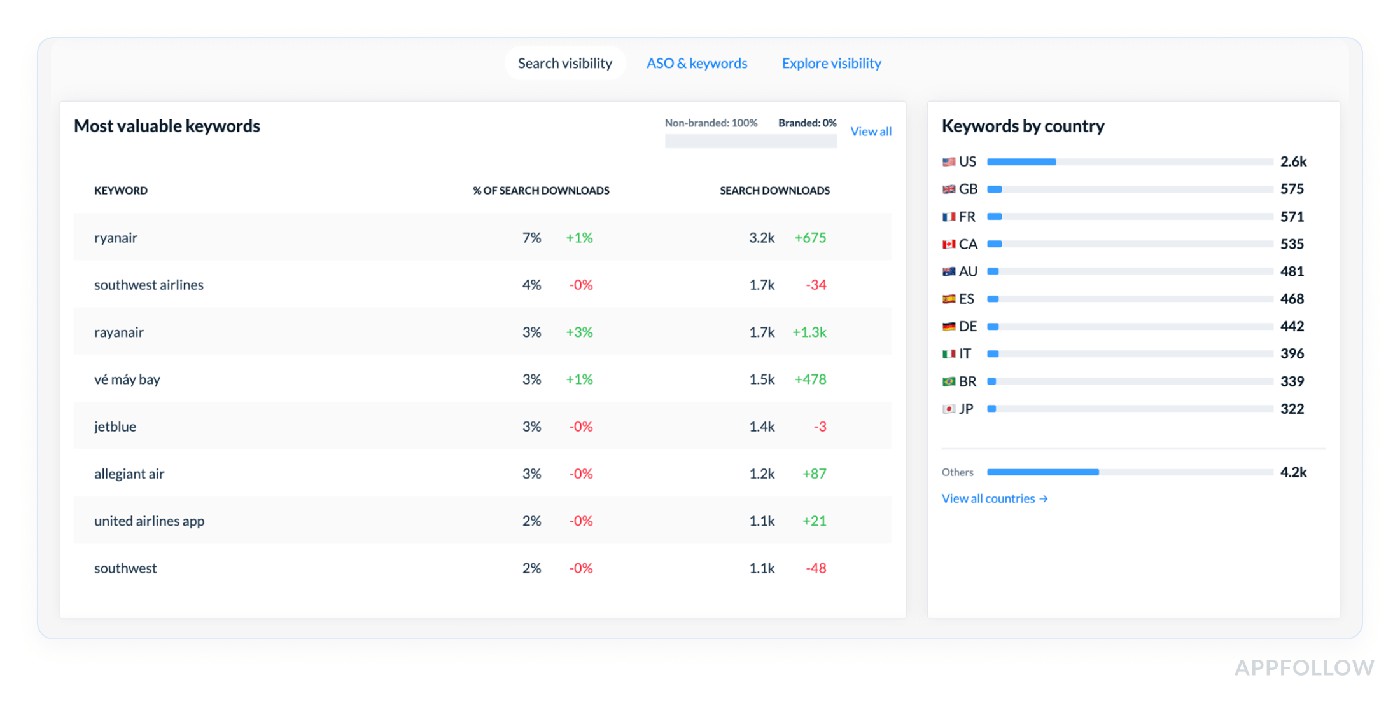This screenshot has width=1400, height=703.
Task: Click the US keywords progress bar
Action: coord(1130,162)
